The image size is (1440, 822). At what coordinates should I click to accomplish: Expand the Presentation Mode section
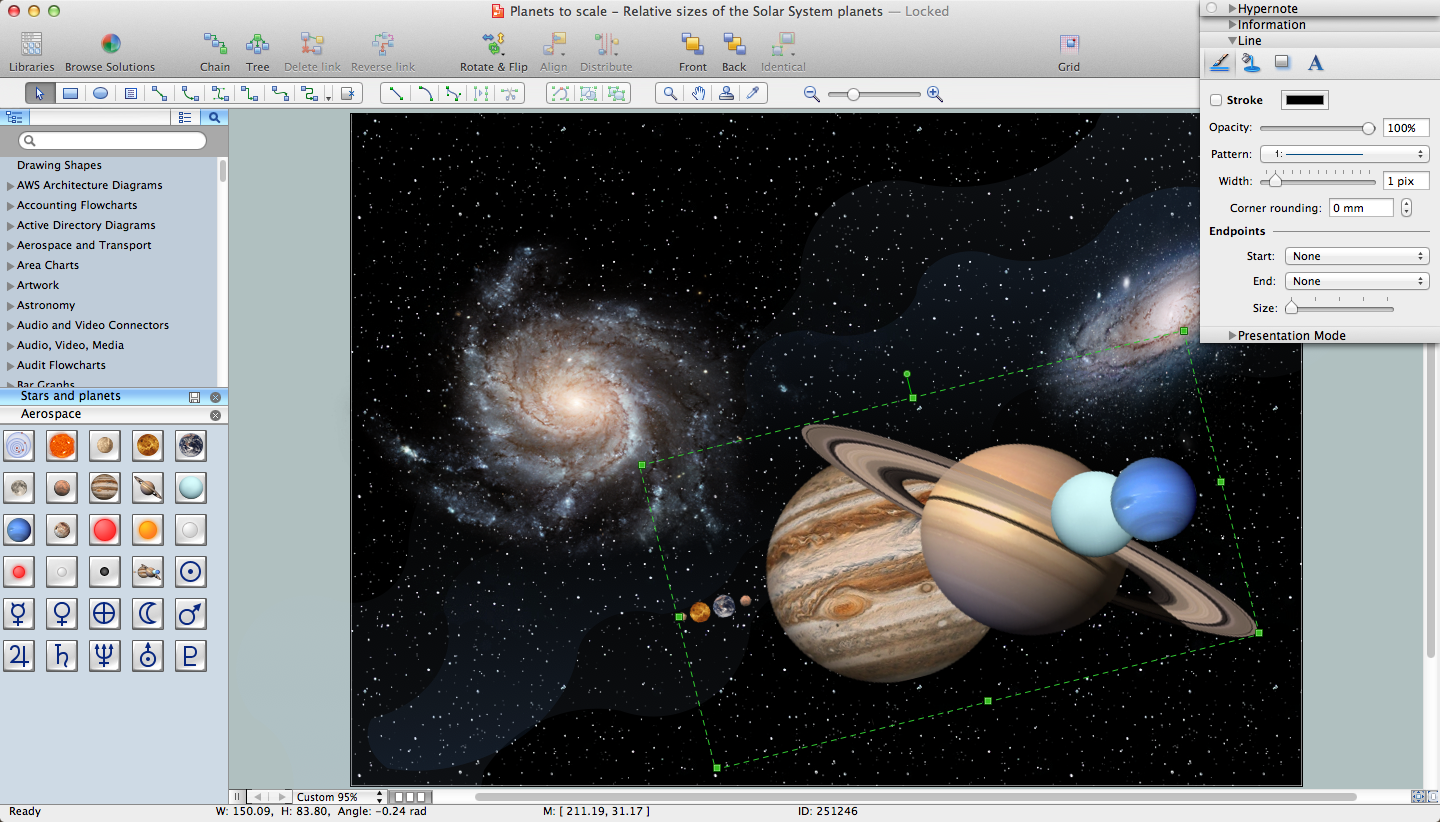tap(1232, 336)
